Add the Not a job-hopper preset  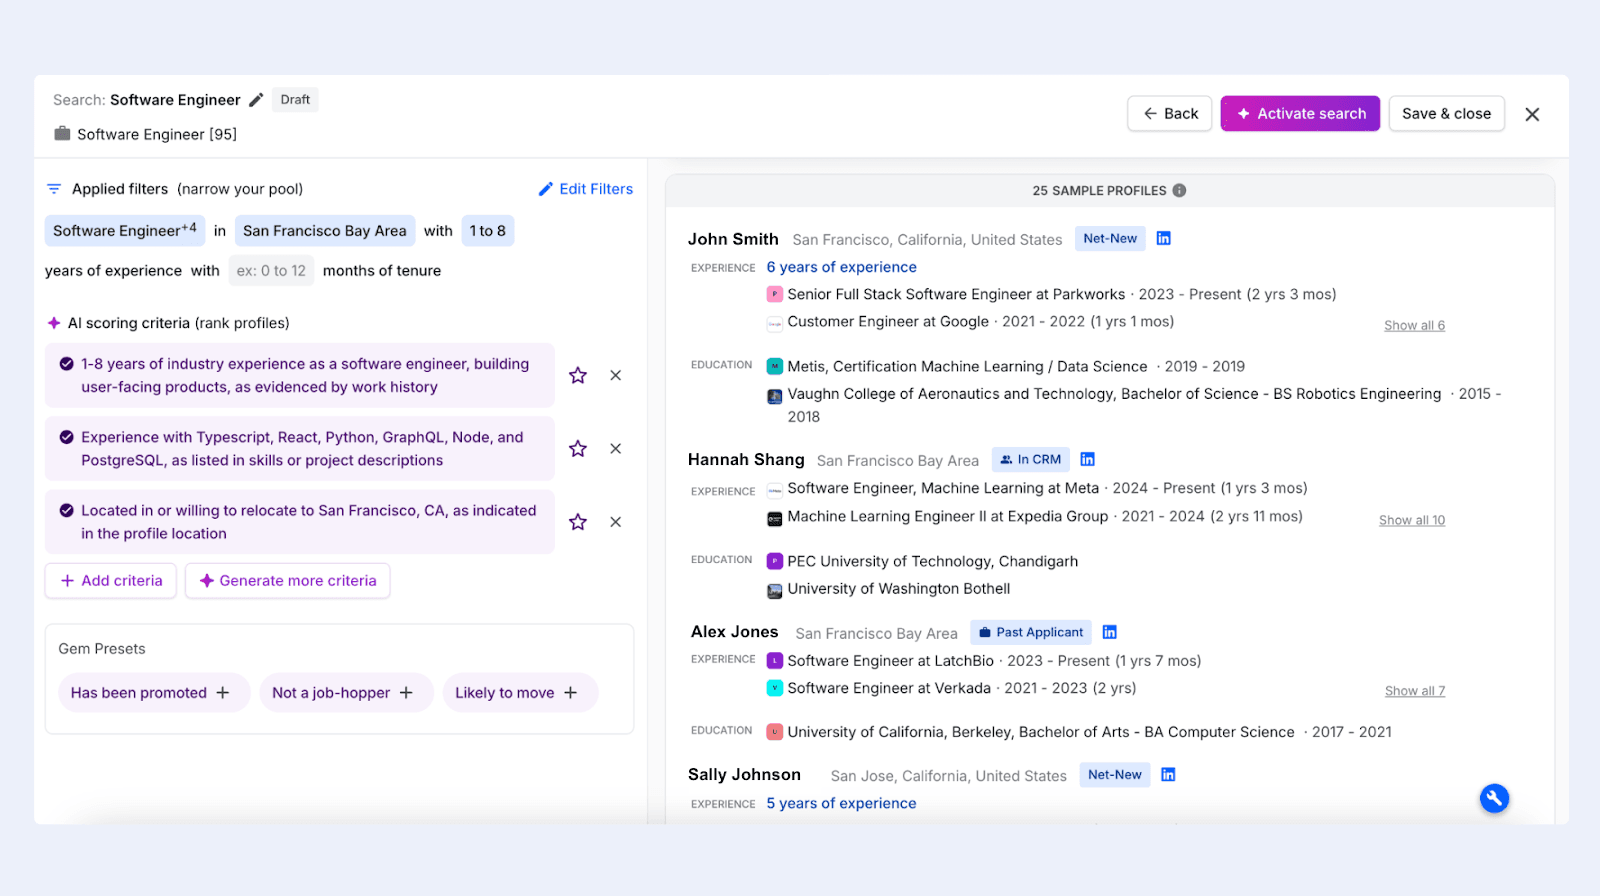coord(346,693)
